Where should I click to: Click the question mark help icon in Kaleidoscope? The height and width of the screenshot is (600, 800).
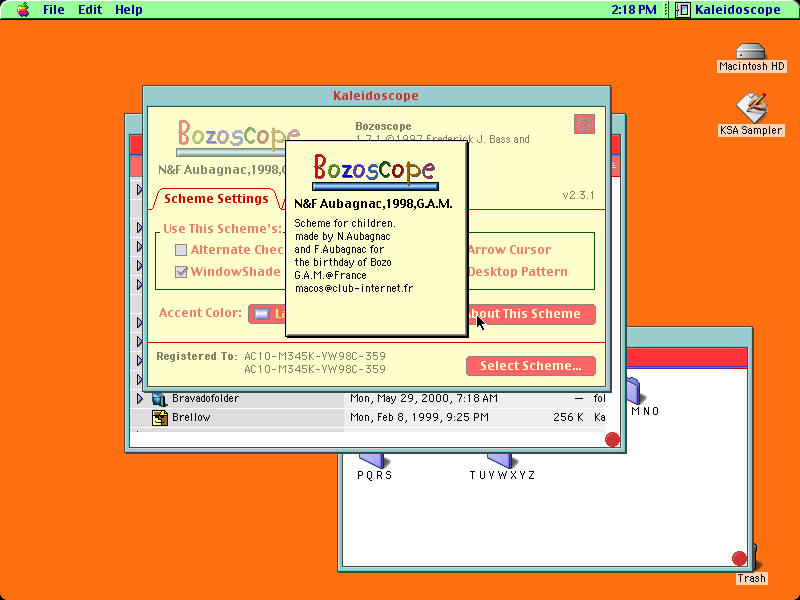point(584,124)
